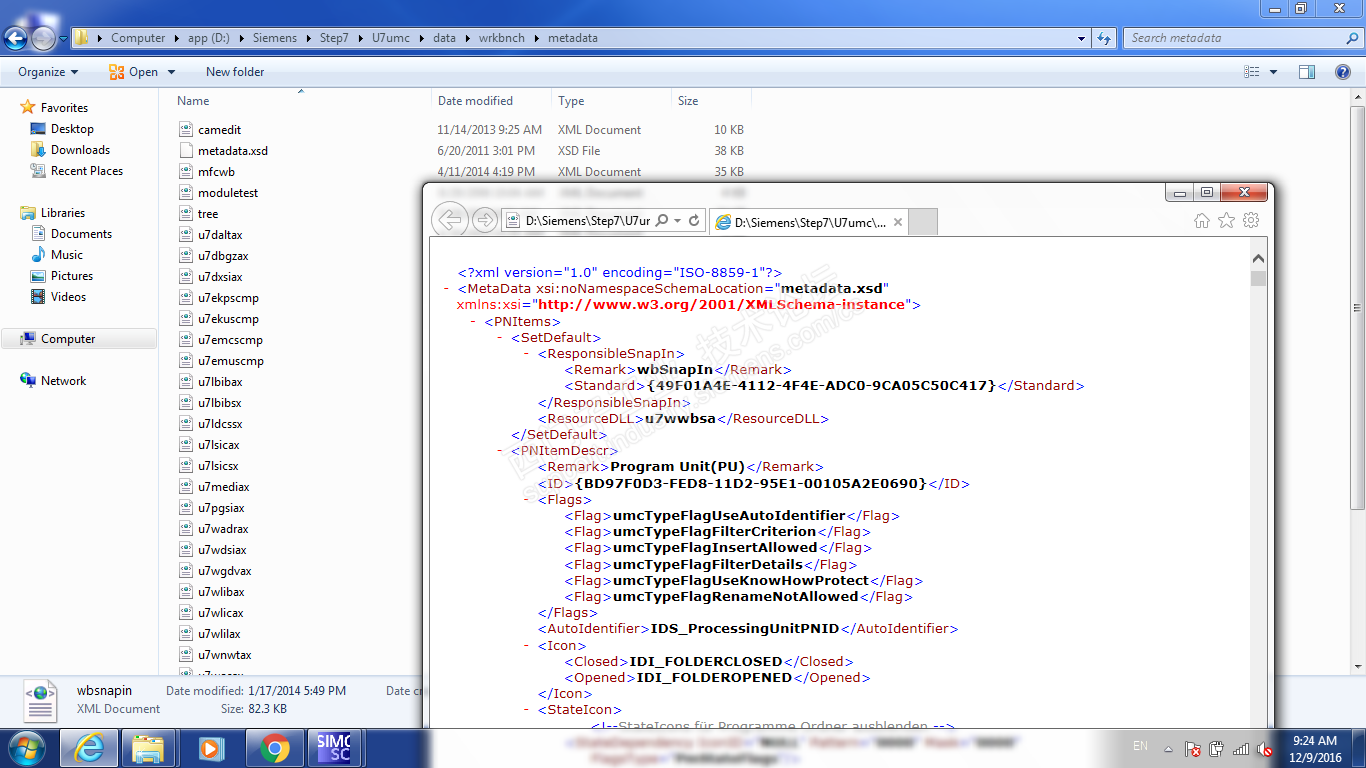Open Windows Explorer from the taskbar

149,748
